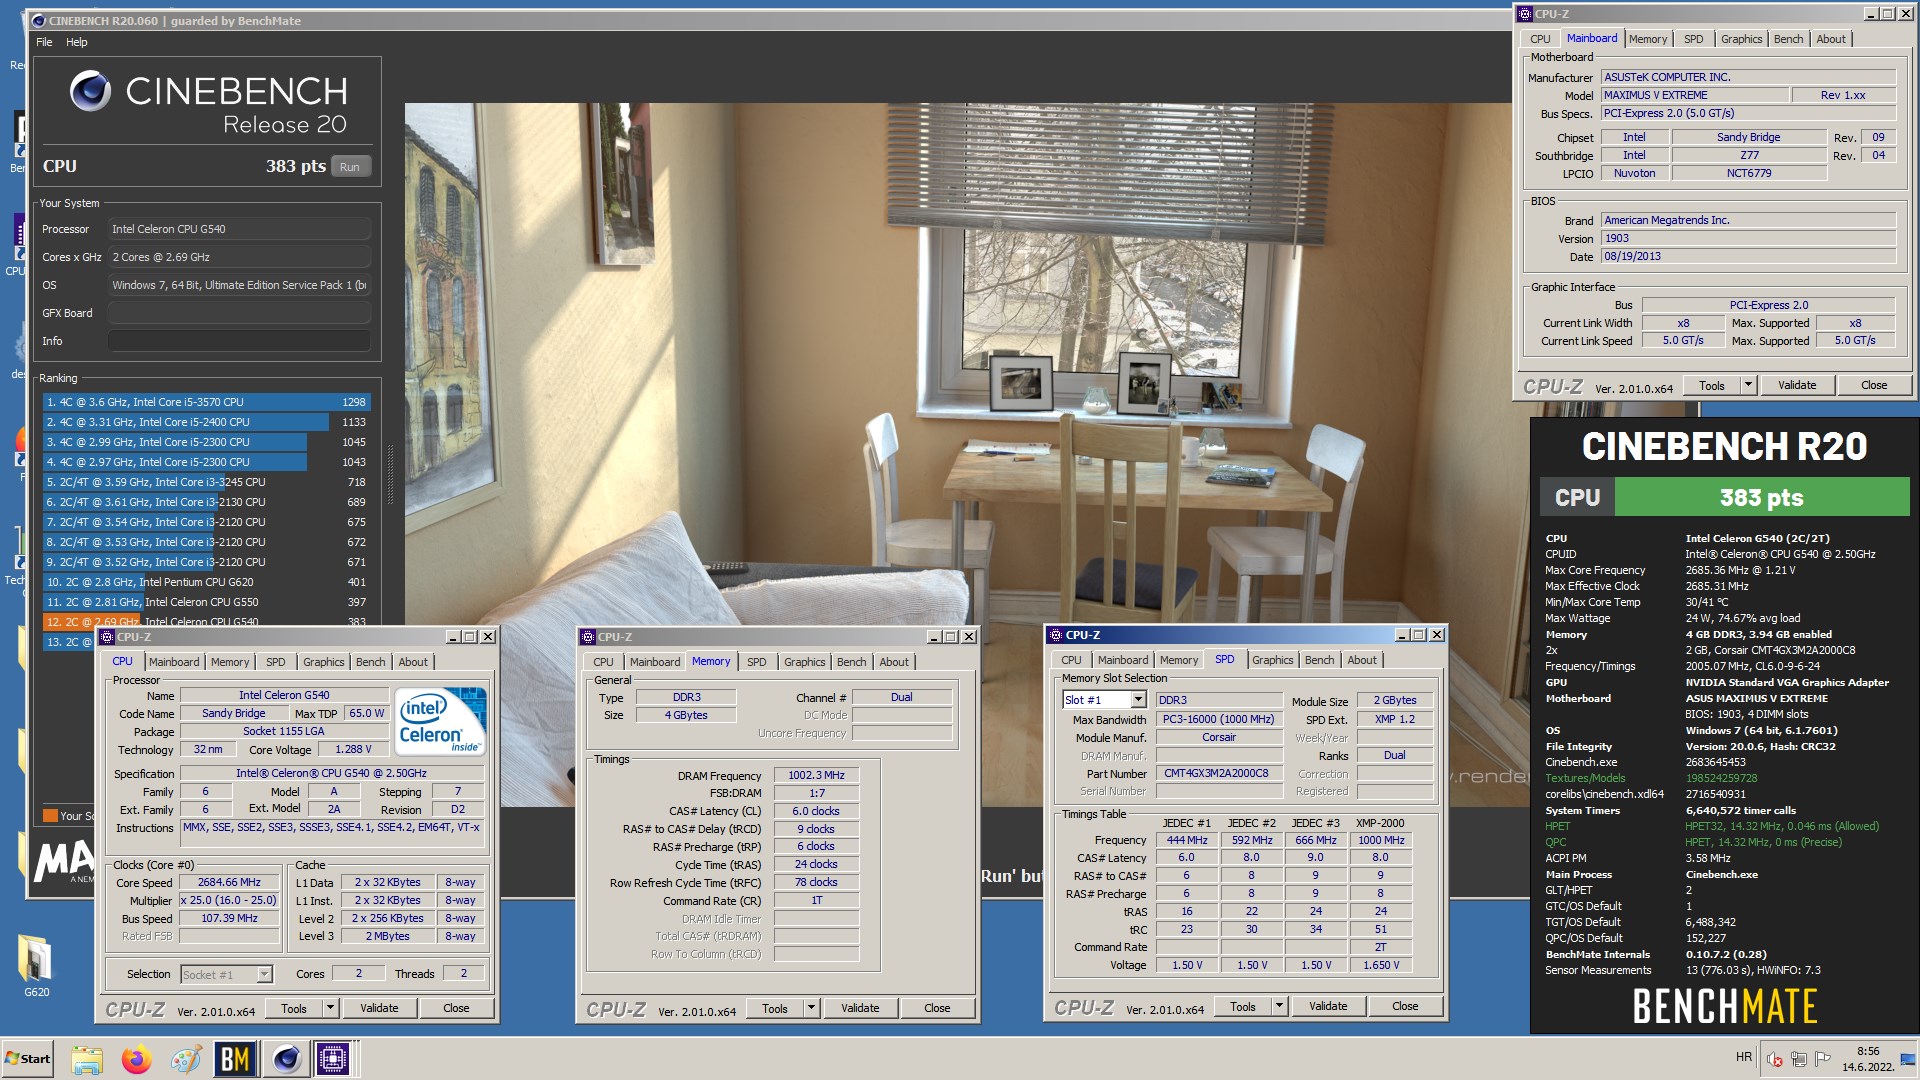Click DRAM Frequency value 1002.3 MHz
Screen dimensions: 1920x1080
816,775
